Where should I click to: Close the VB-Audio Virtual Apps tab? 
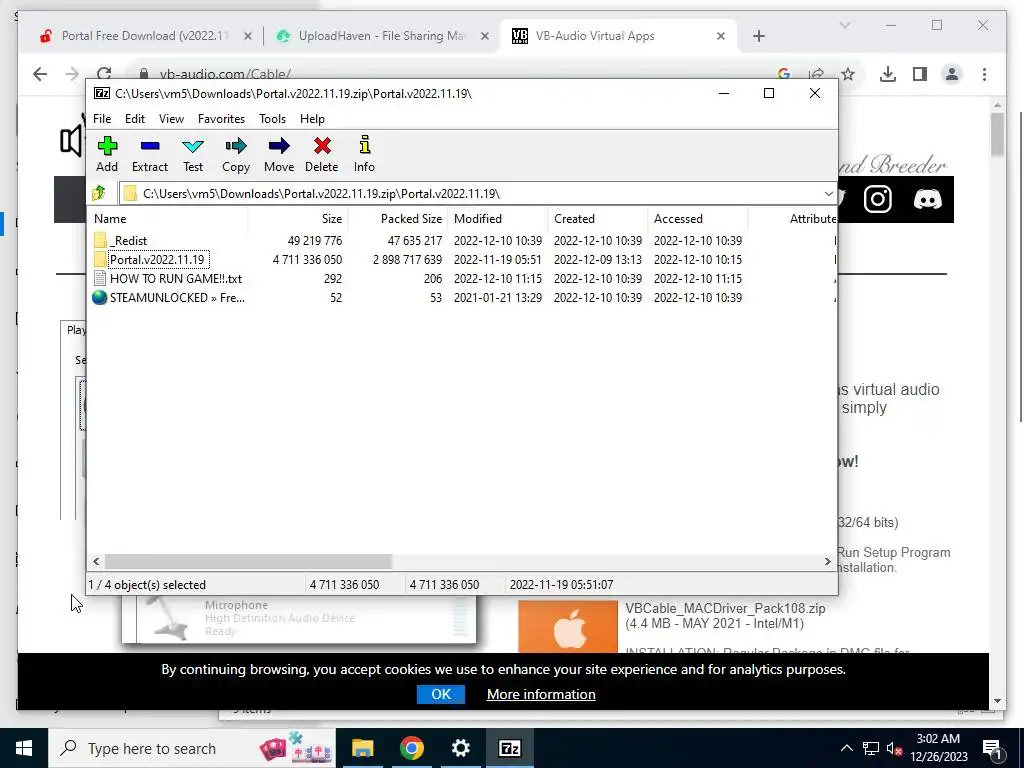[720, 36]
